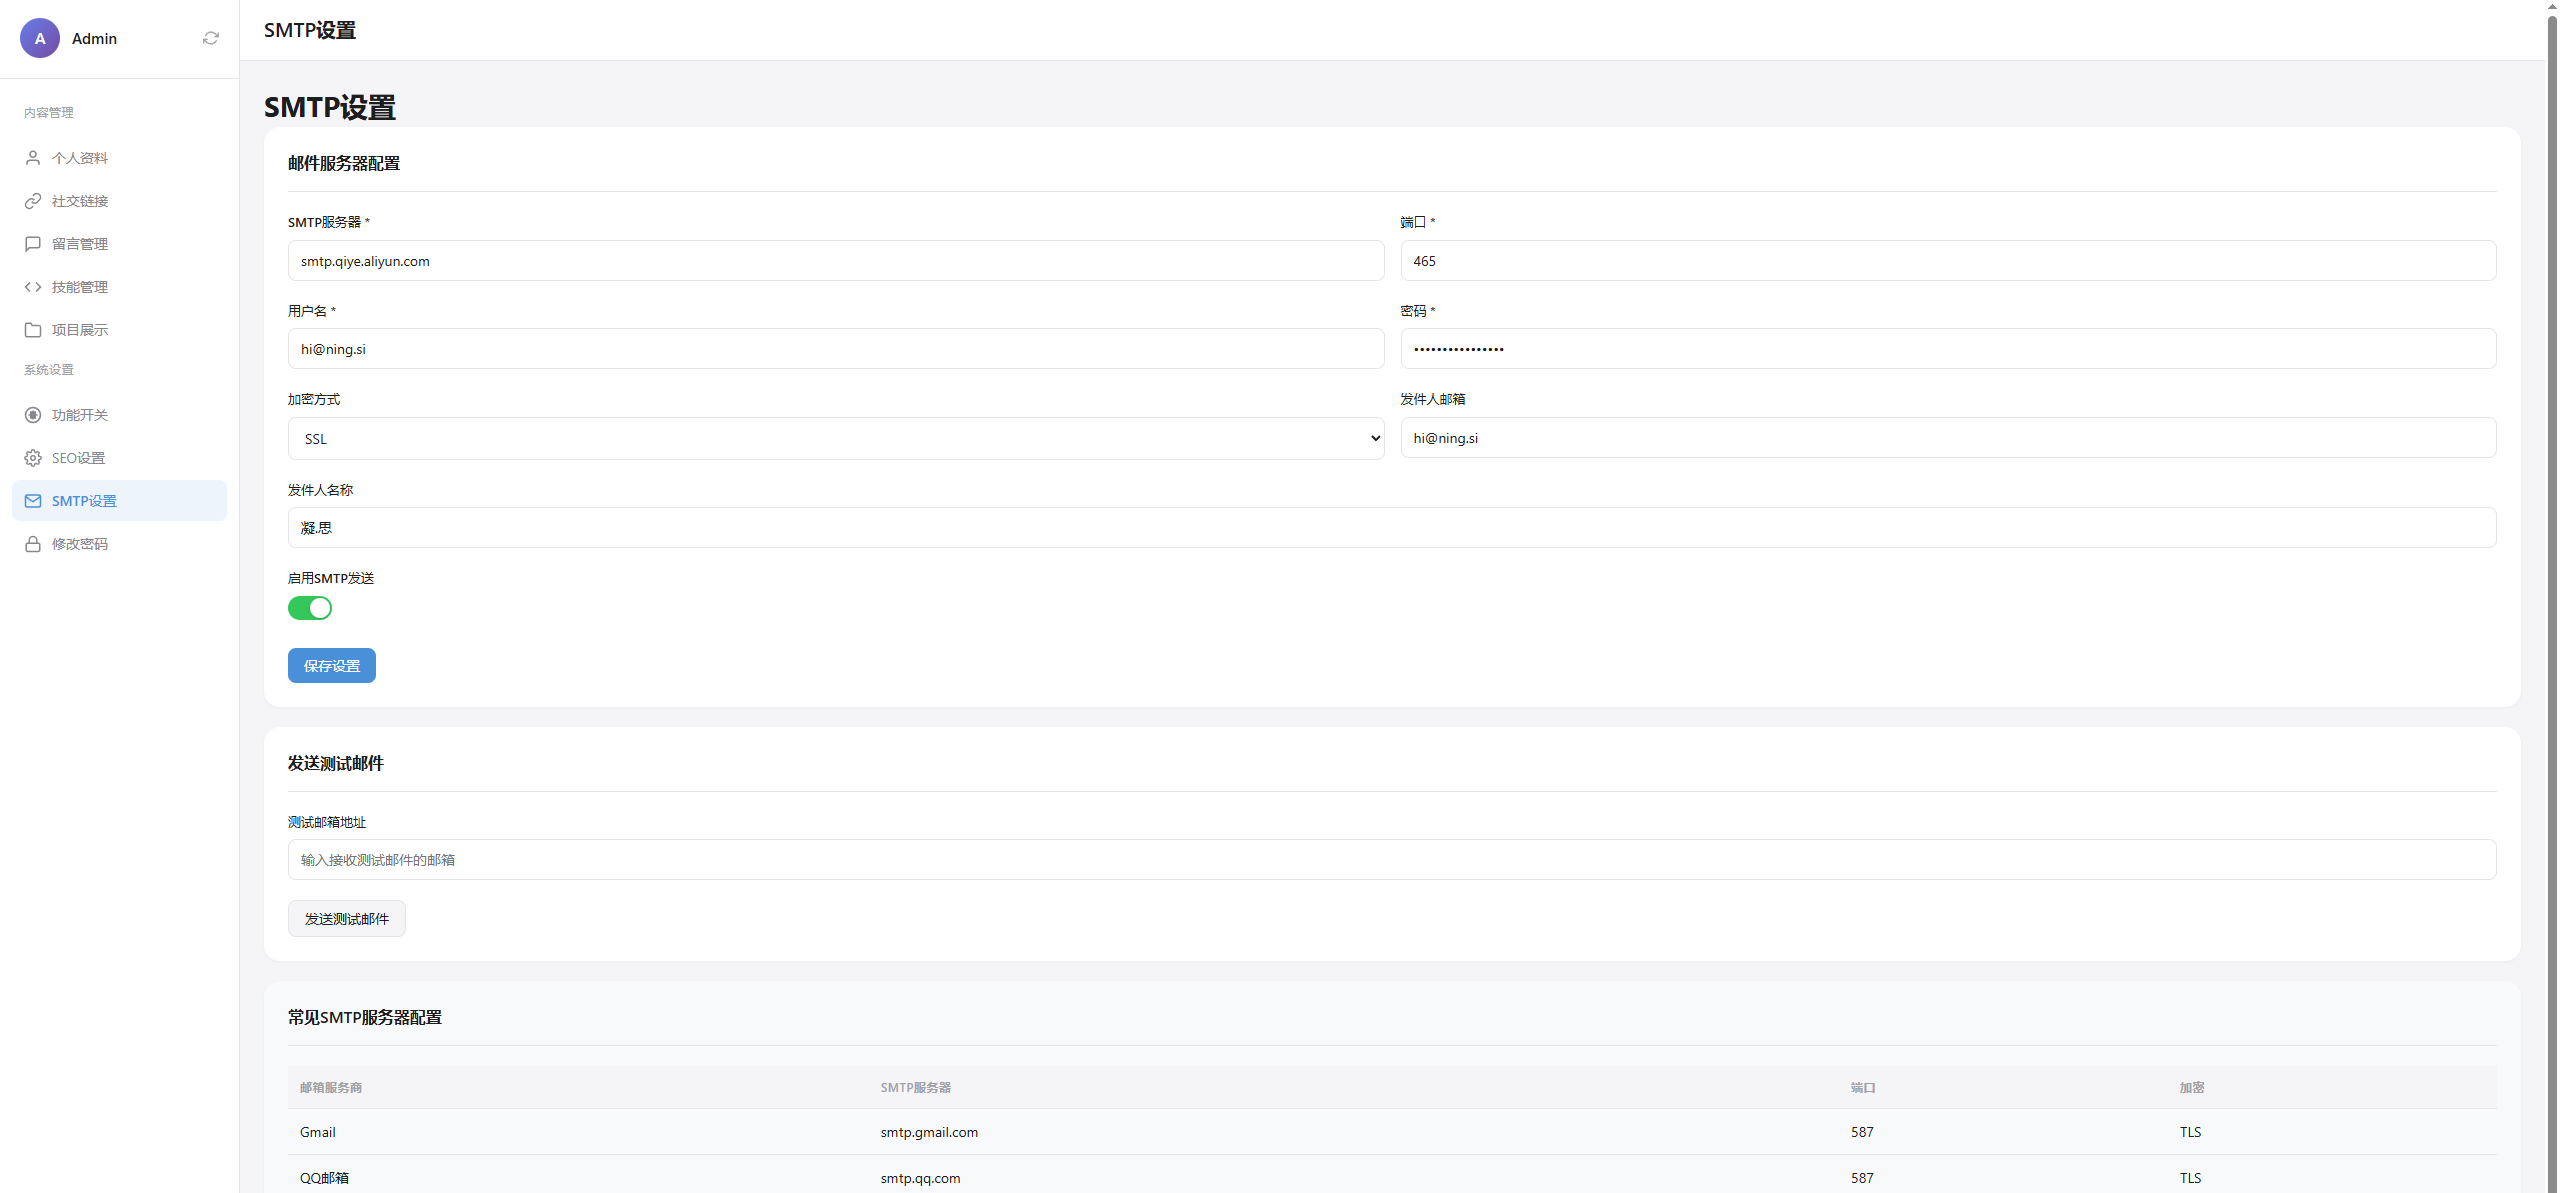Click the speech bubble icon for 留言管理

[x=33, y=244]
